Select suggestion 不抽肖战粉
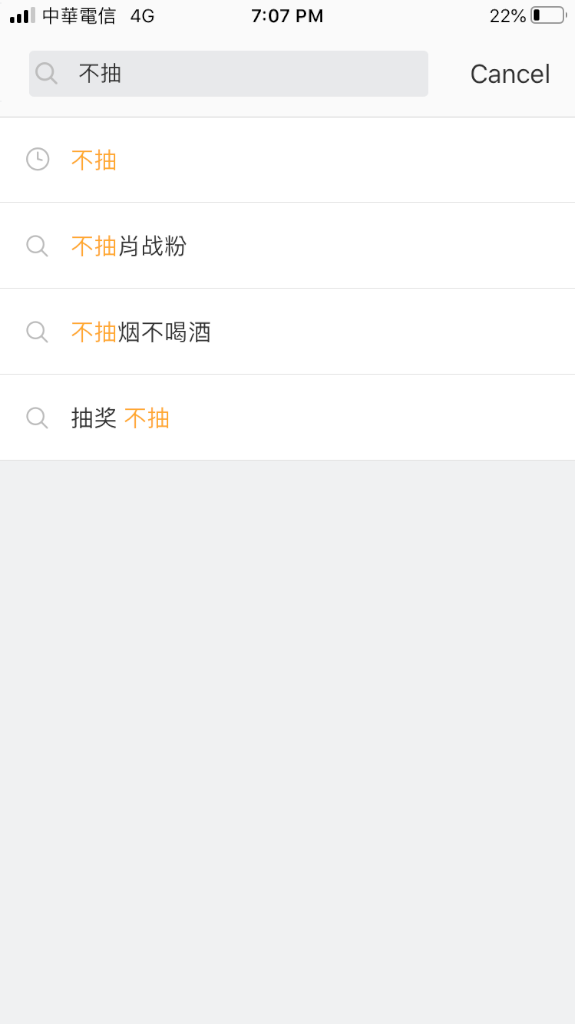Screen dimensions: 576x1024 coord(288,246)
